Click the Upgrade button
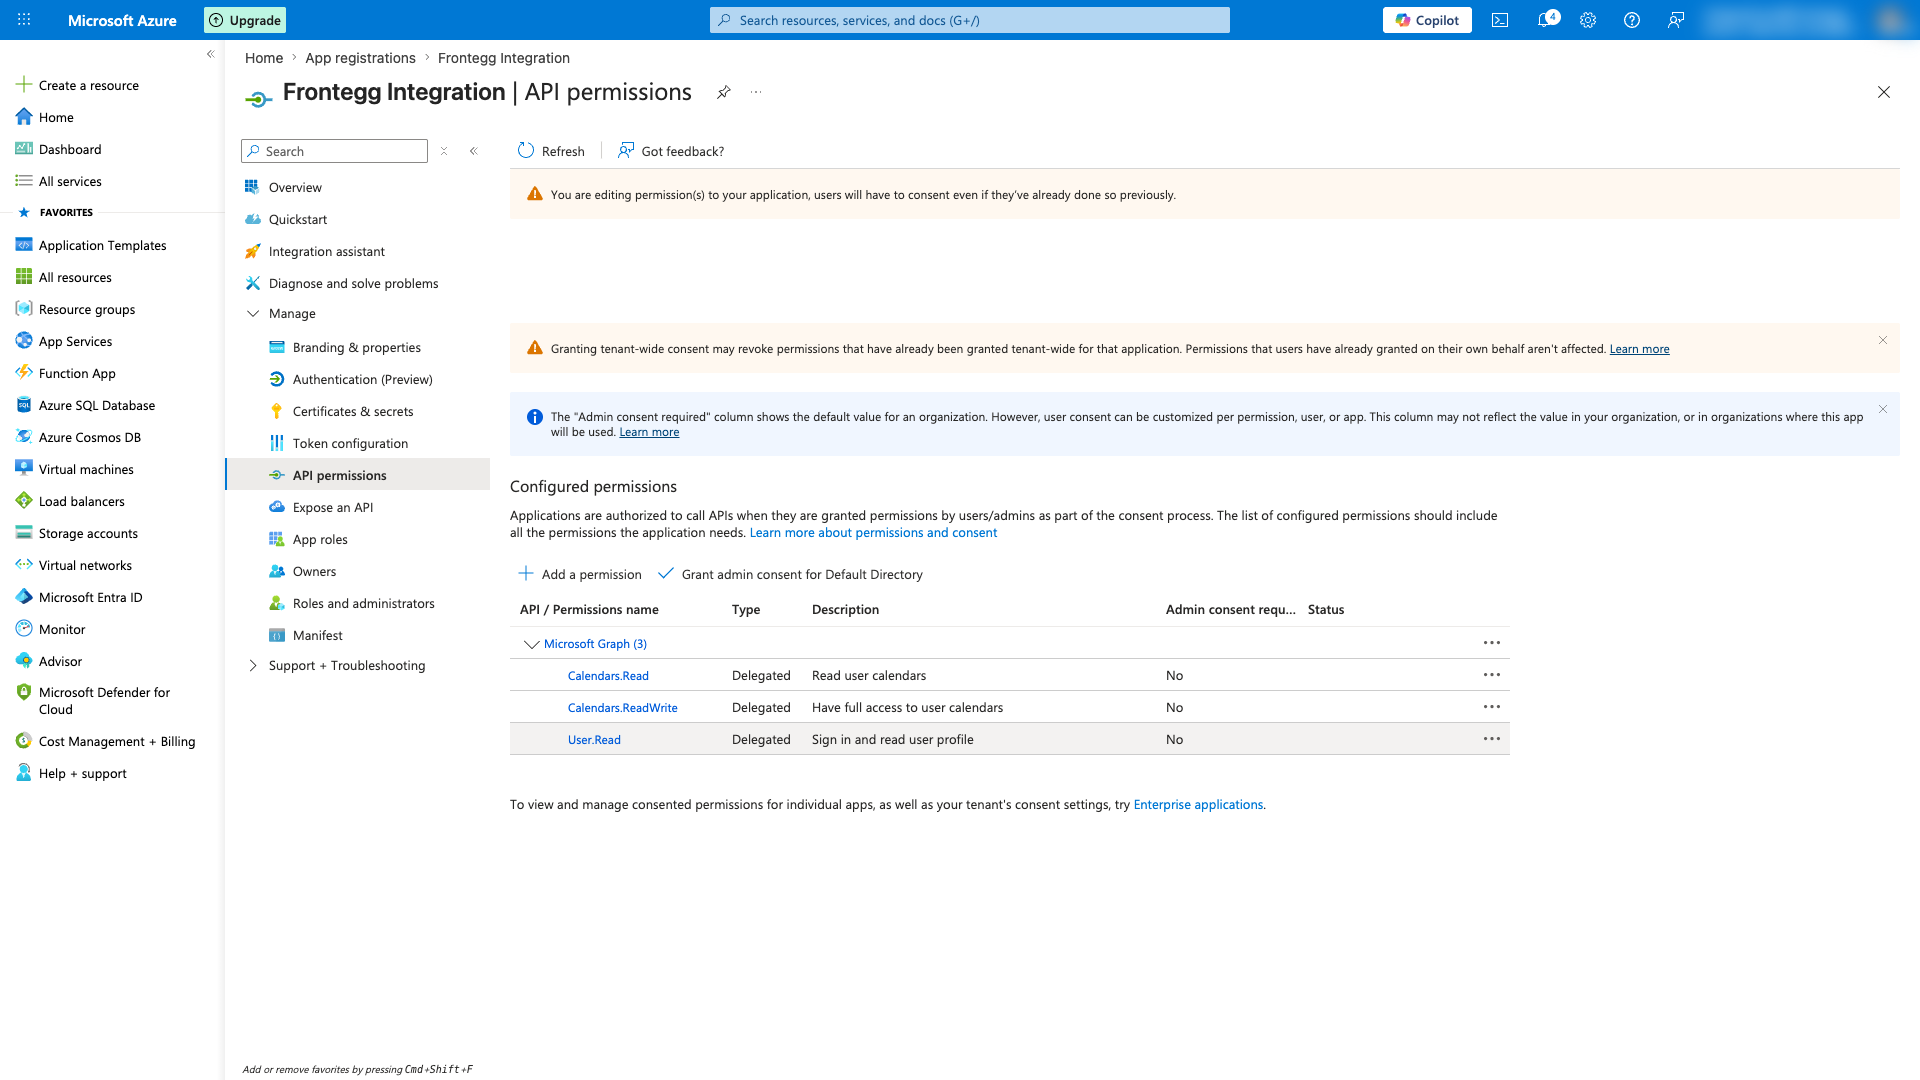Screen dimensions: 1920x1080 [x=245, y=20]
